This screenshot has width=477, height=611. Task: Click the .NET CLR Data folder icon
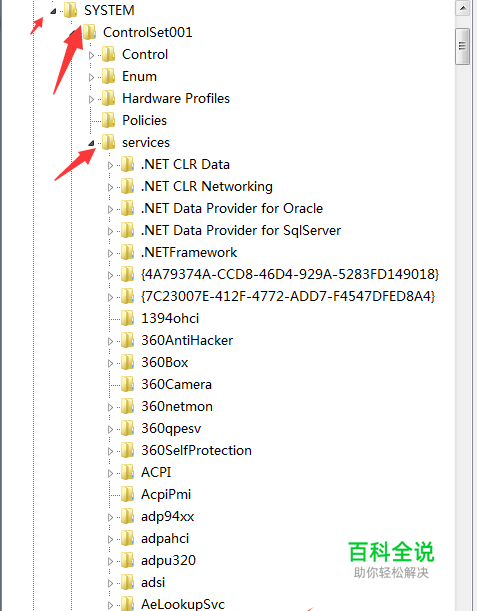pyautogui.click(x=127, y=164)
